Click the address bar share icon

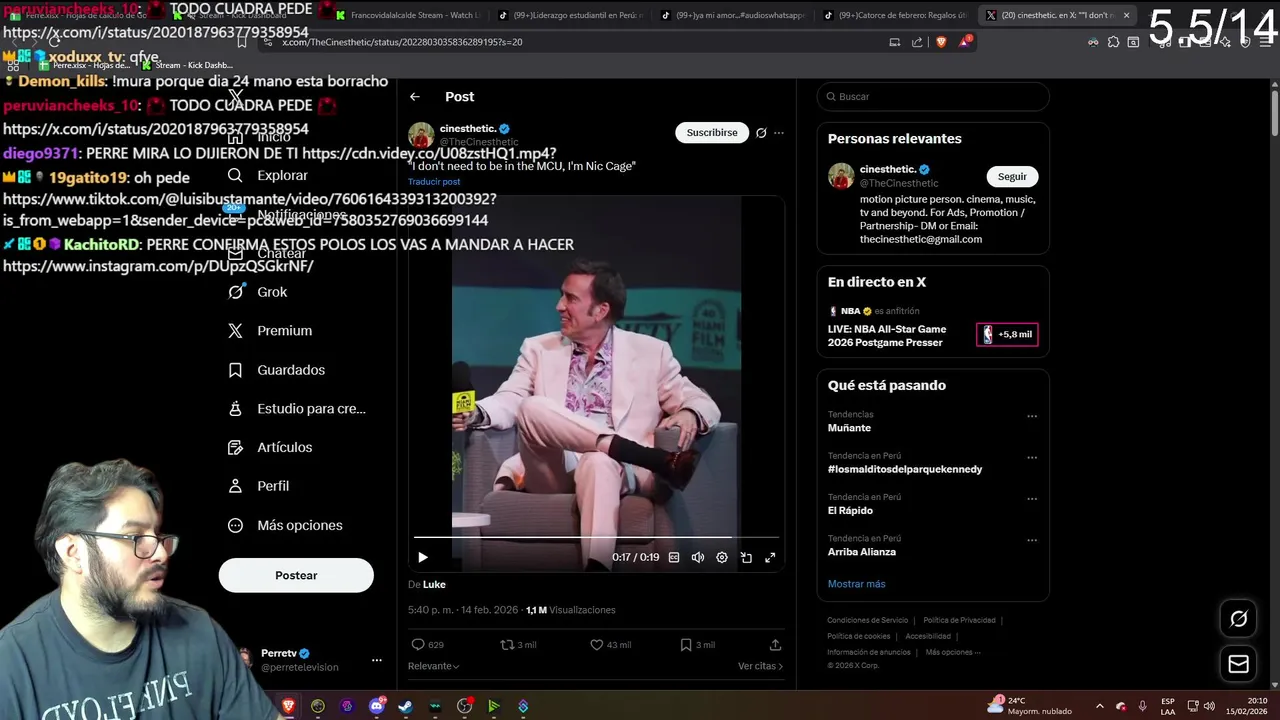917,42
